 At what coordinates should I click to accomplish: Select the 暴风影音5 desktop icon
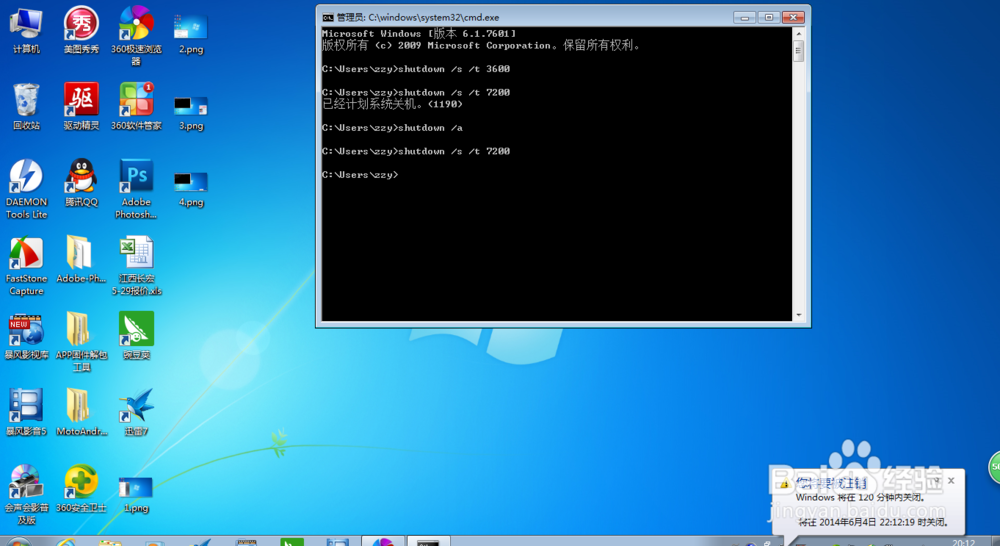point(26,413)
